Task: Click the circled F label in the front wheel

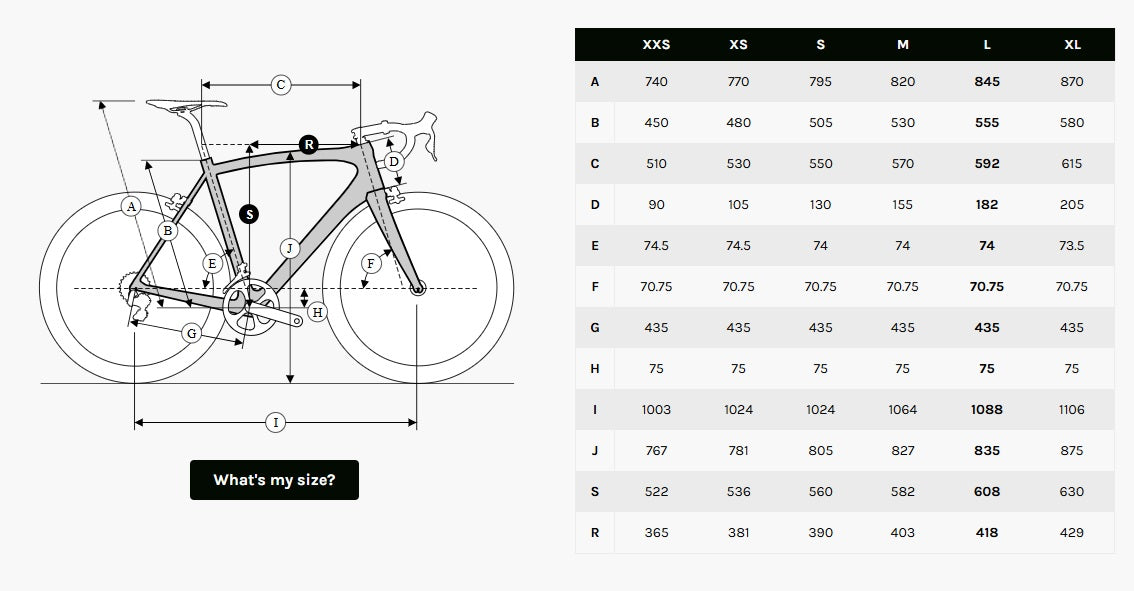Action: click(x=371, y=264)
